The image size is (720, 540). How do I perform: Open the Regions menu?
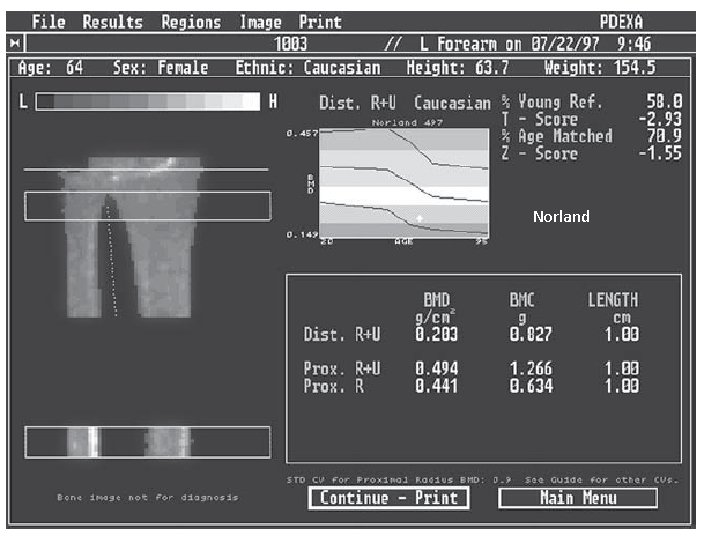(x=191, y=22)
